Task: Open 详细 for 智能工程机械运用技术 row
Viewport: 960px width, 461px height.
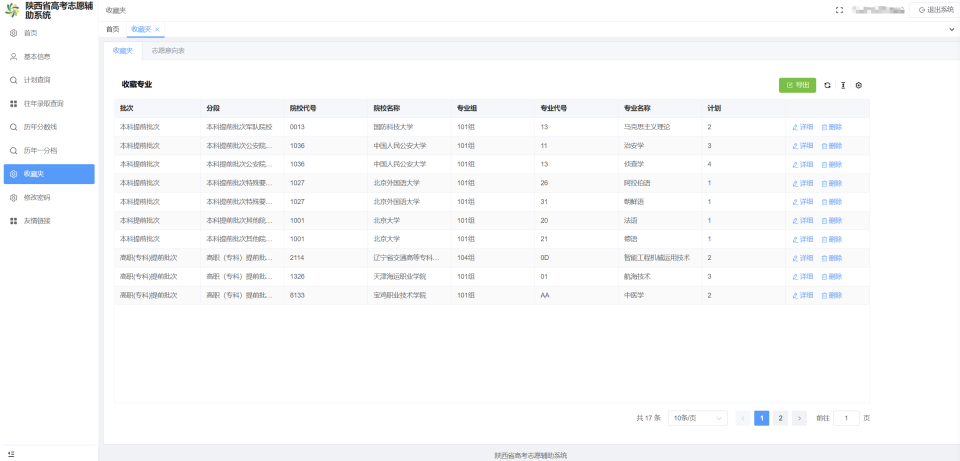Action: 803,258
